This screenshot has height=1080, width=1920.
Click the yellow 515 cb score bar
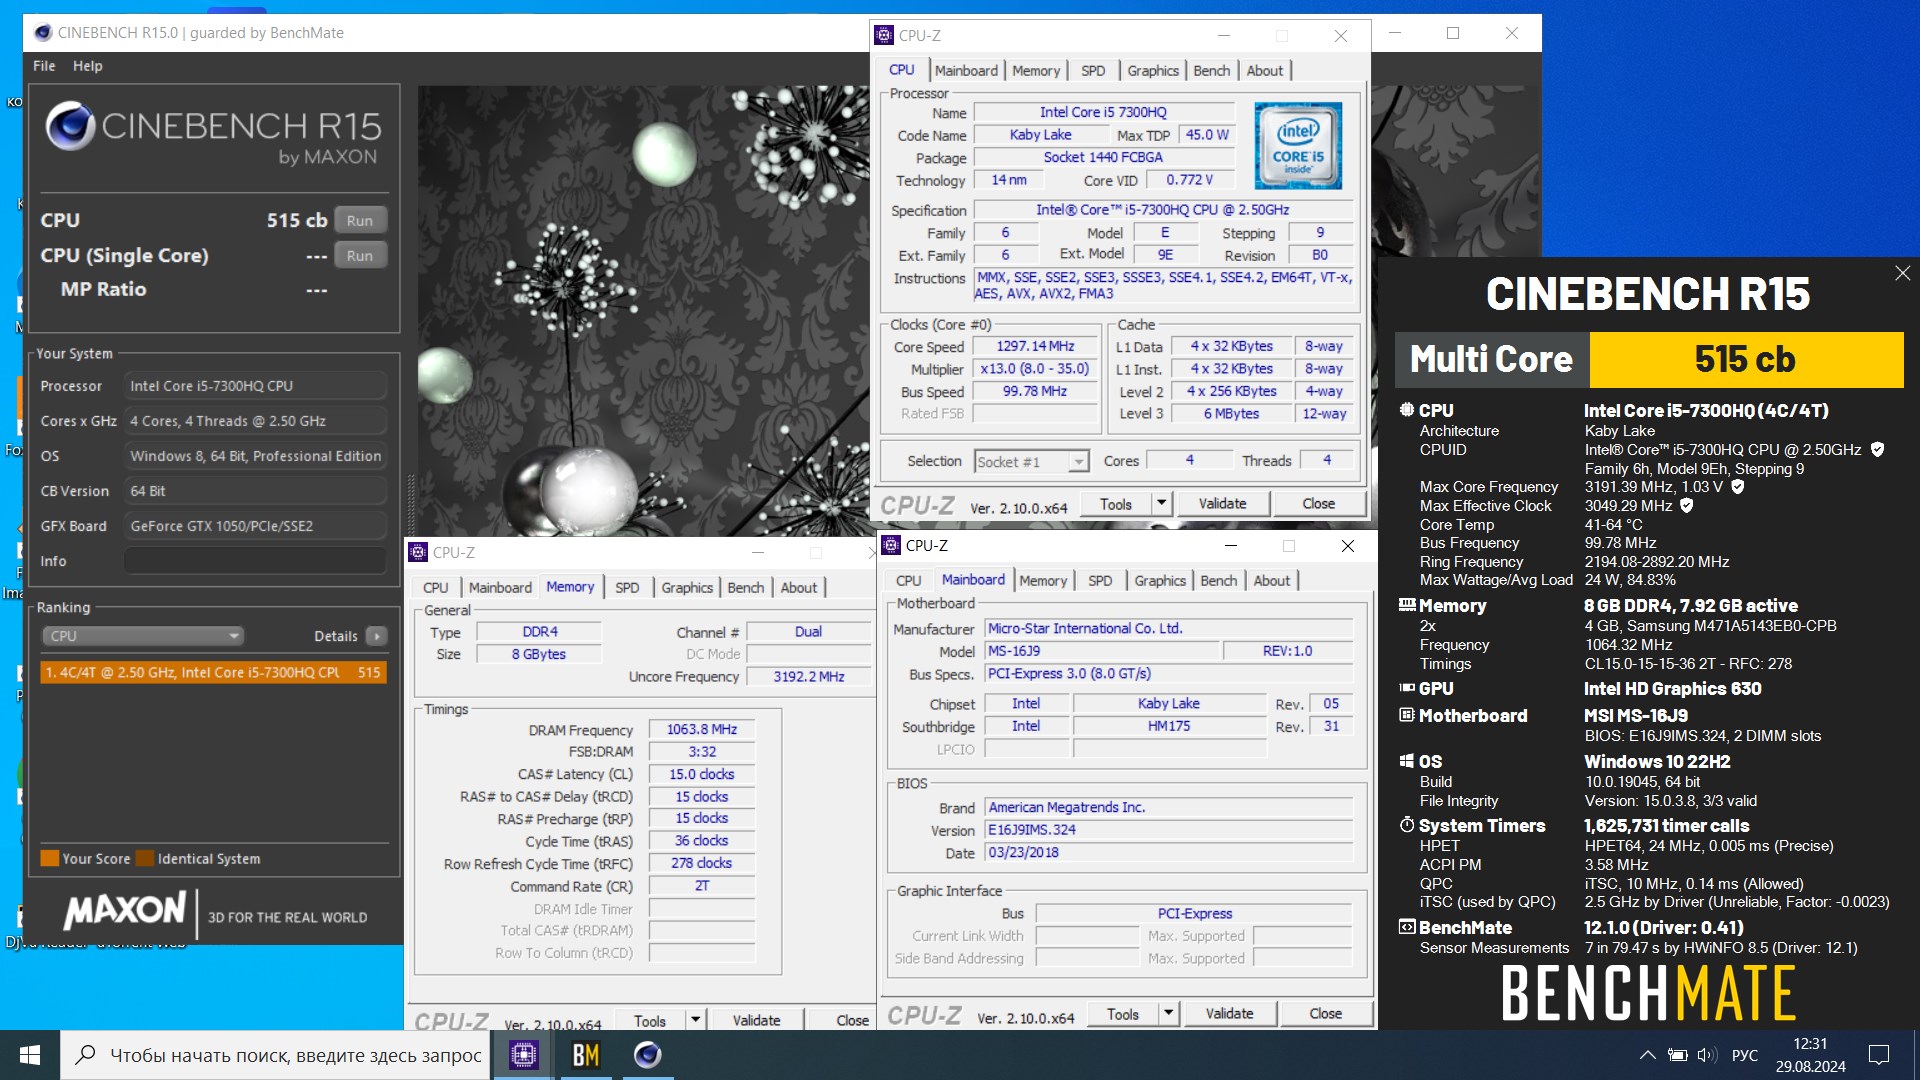click(1746, 360)
